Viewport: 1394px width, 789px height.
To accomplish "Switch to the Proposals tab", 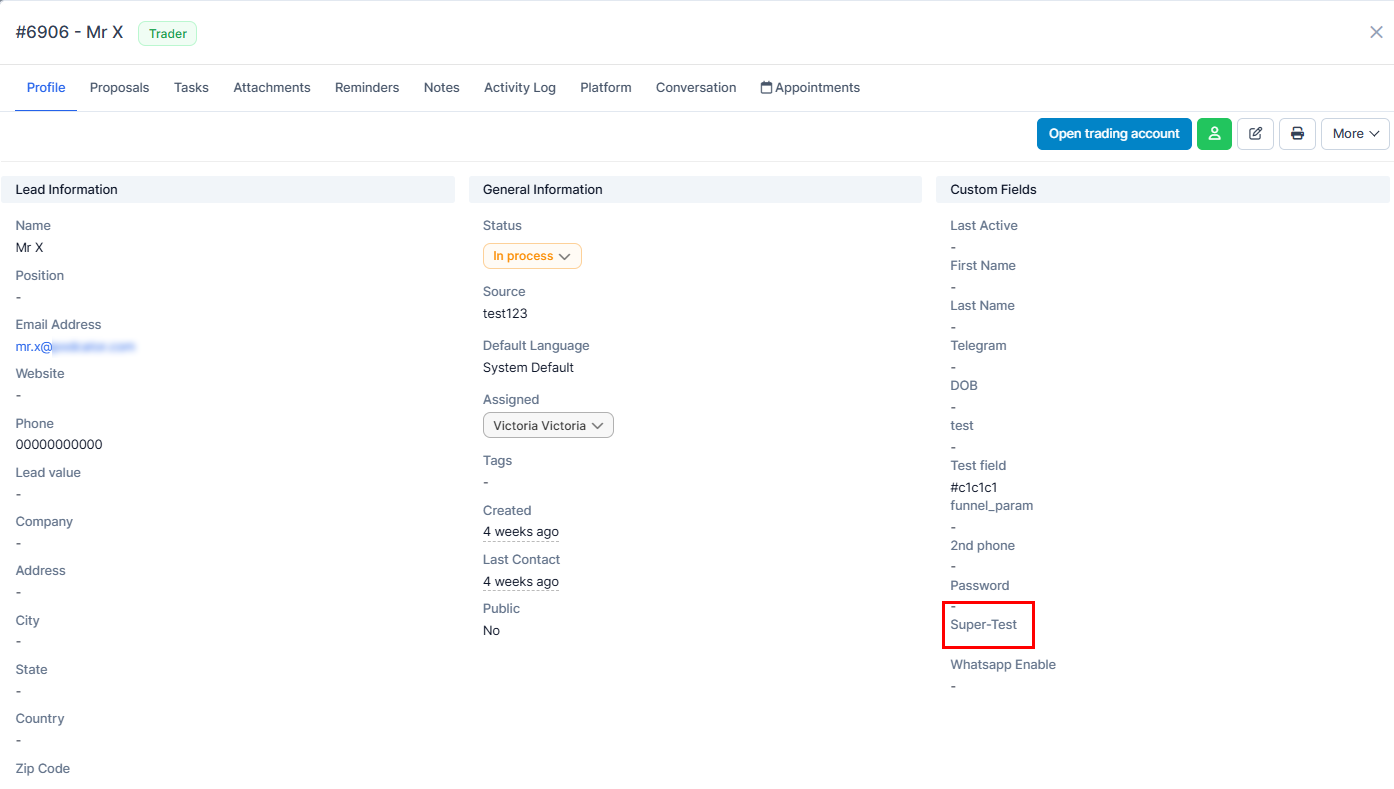I will click(x=119, y=88).
